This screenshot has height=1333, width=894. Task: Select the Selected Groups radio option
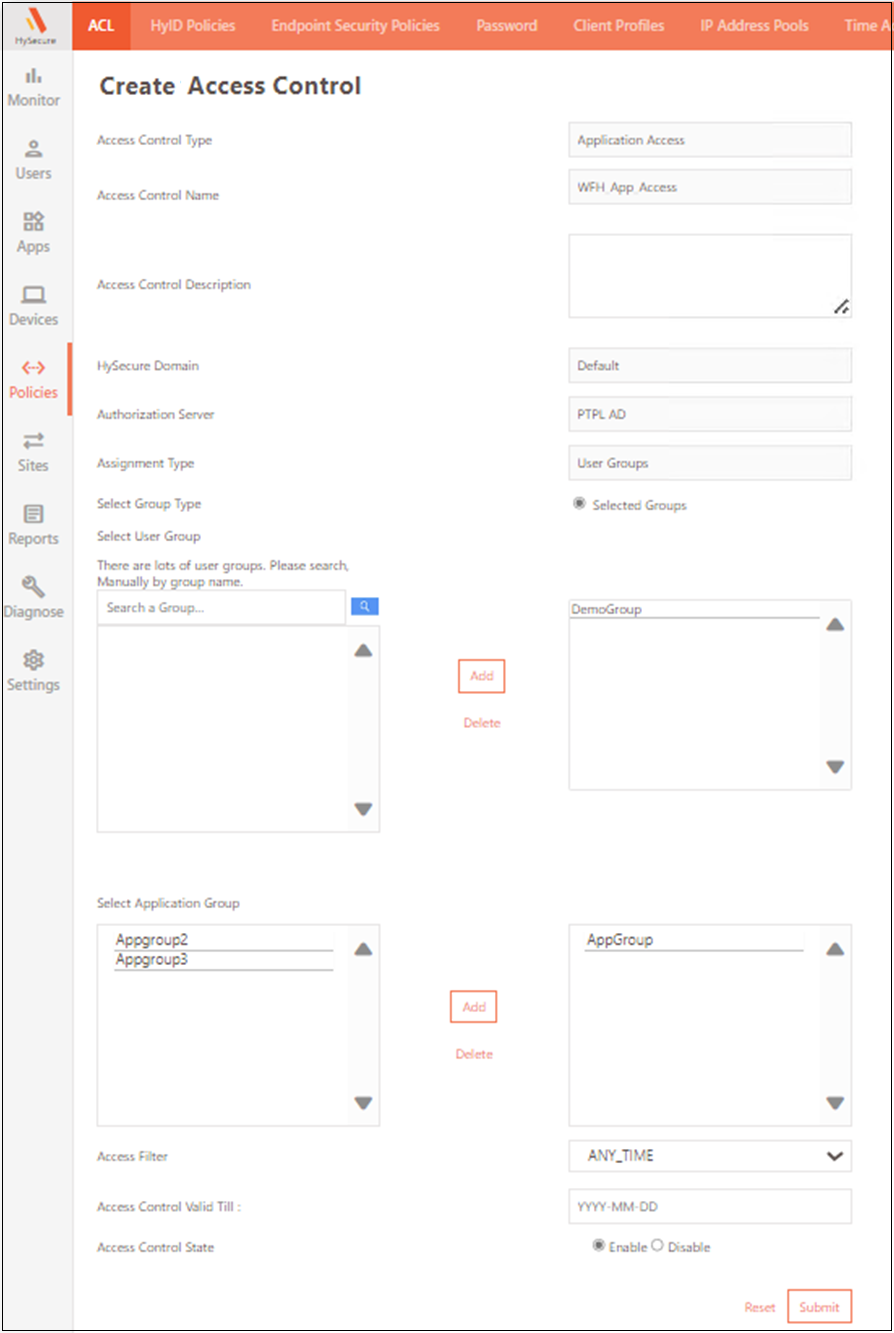[579, 504]
